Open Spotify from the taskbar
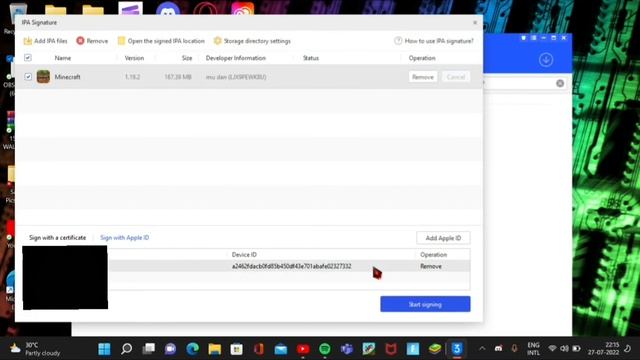Image resolution: width=640 pixels, height=360 pixels. [325, 349]
